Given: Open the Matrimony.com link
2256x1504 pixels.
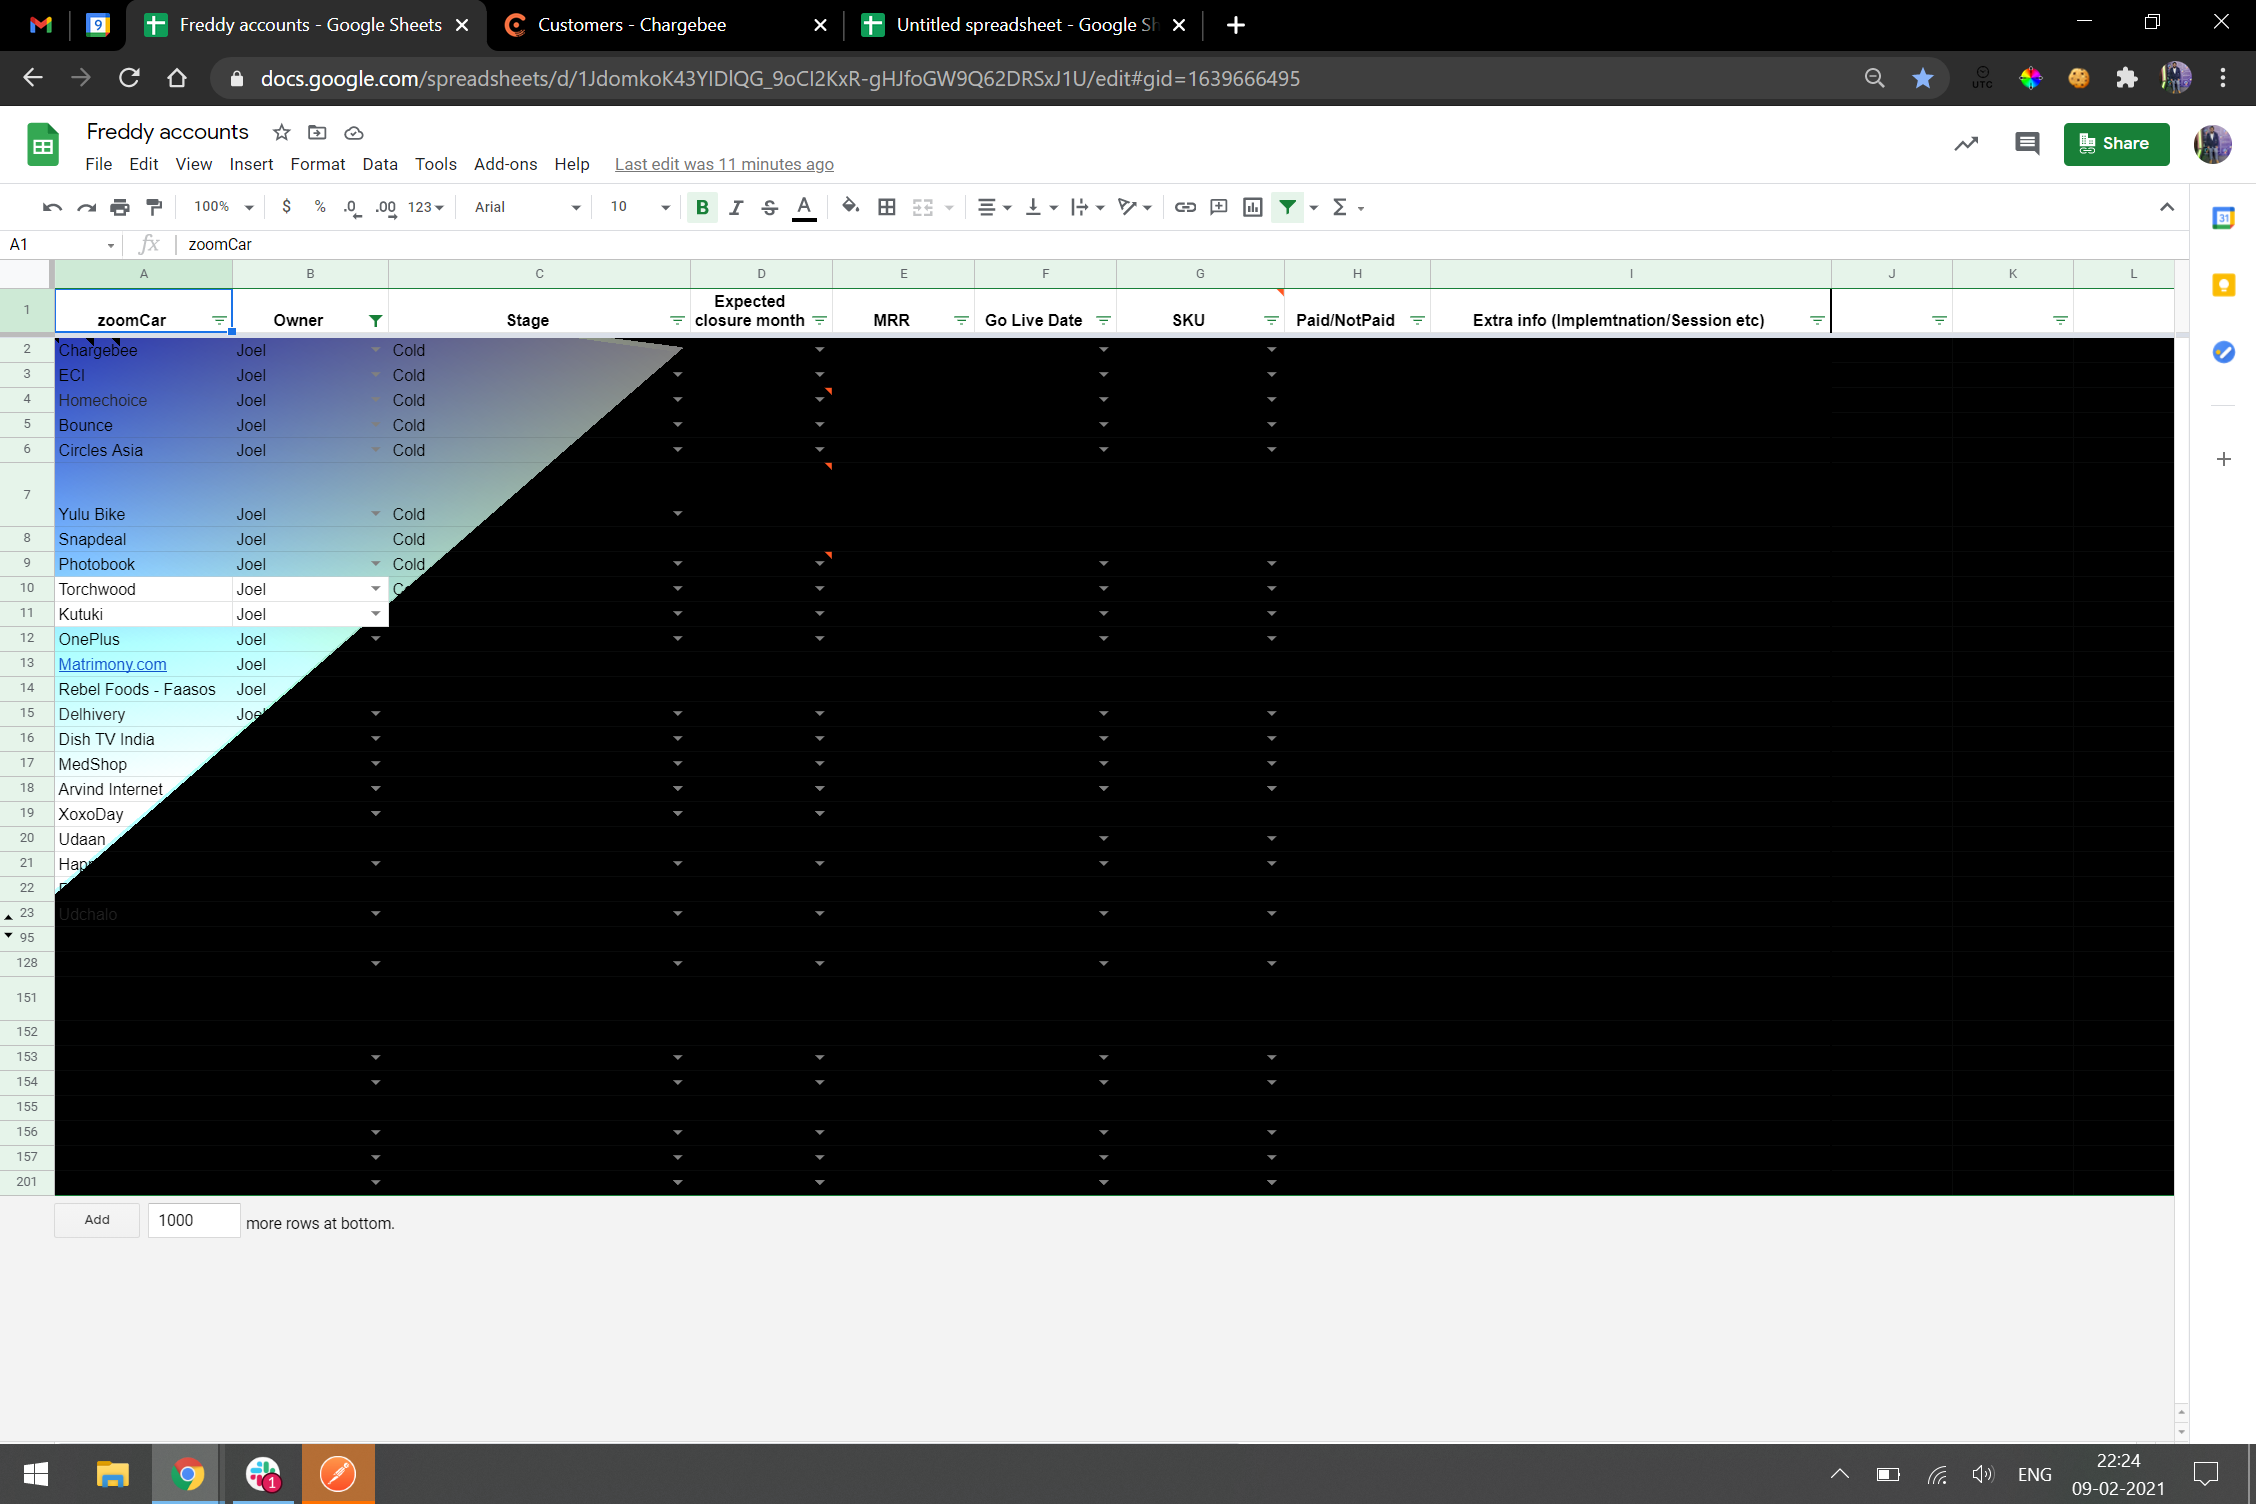Looking at the screenshot, I should tap(112, 664).
